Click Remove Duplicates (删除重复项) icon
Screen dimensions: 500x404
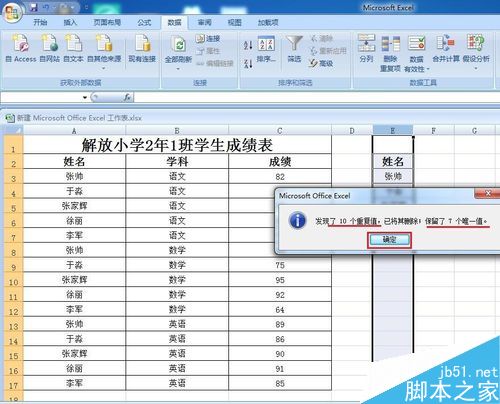[x=390, y=44]
